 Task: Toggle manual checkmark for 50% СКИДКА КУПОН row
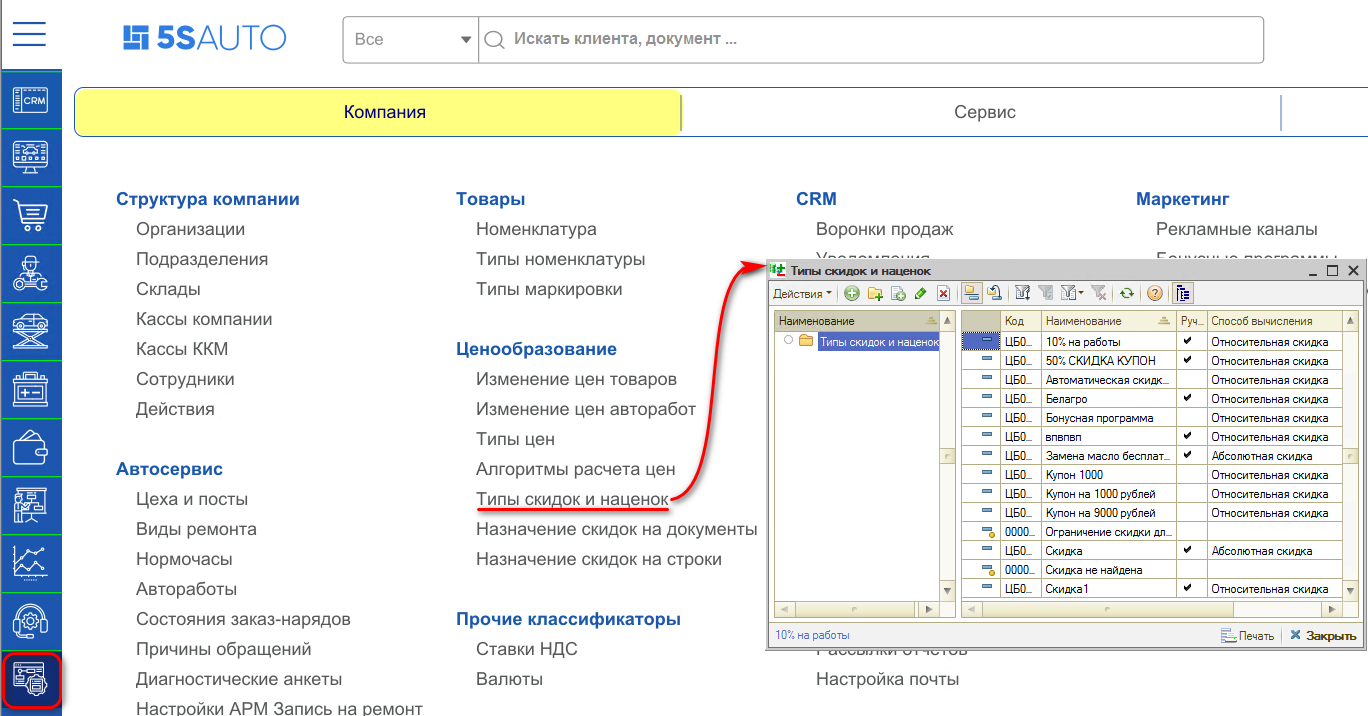coord(1187,360)
